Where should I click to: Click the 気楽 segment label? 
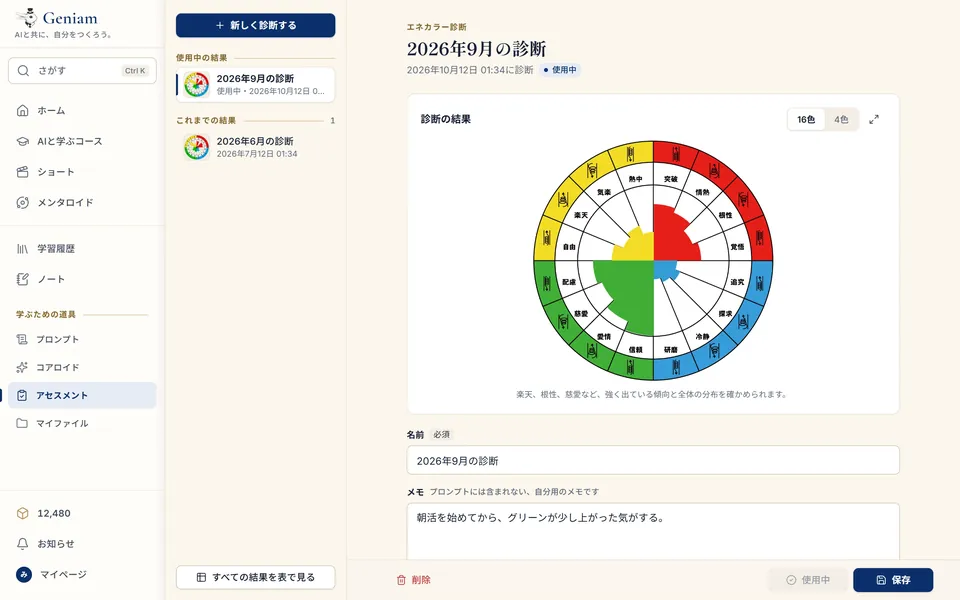coord(604,192)
